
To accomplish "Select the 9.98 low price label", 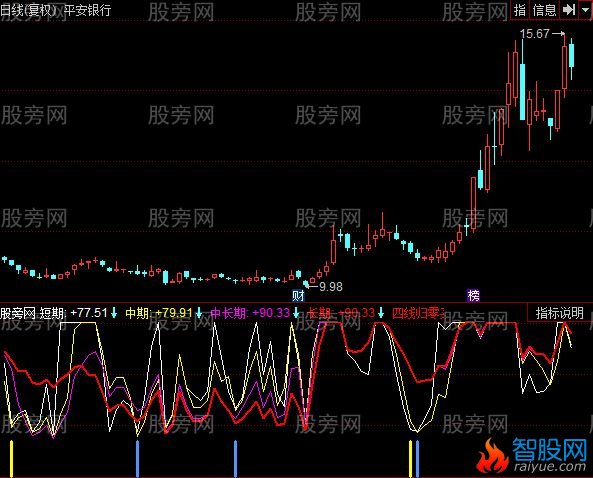I will 331,287.
